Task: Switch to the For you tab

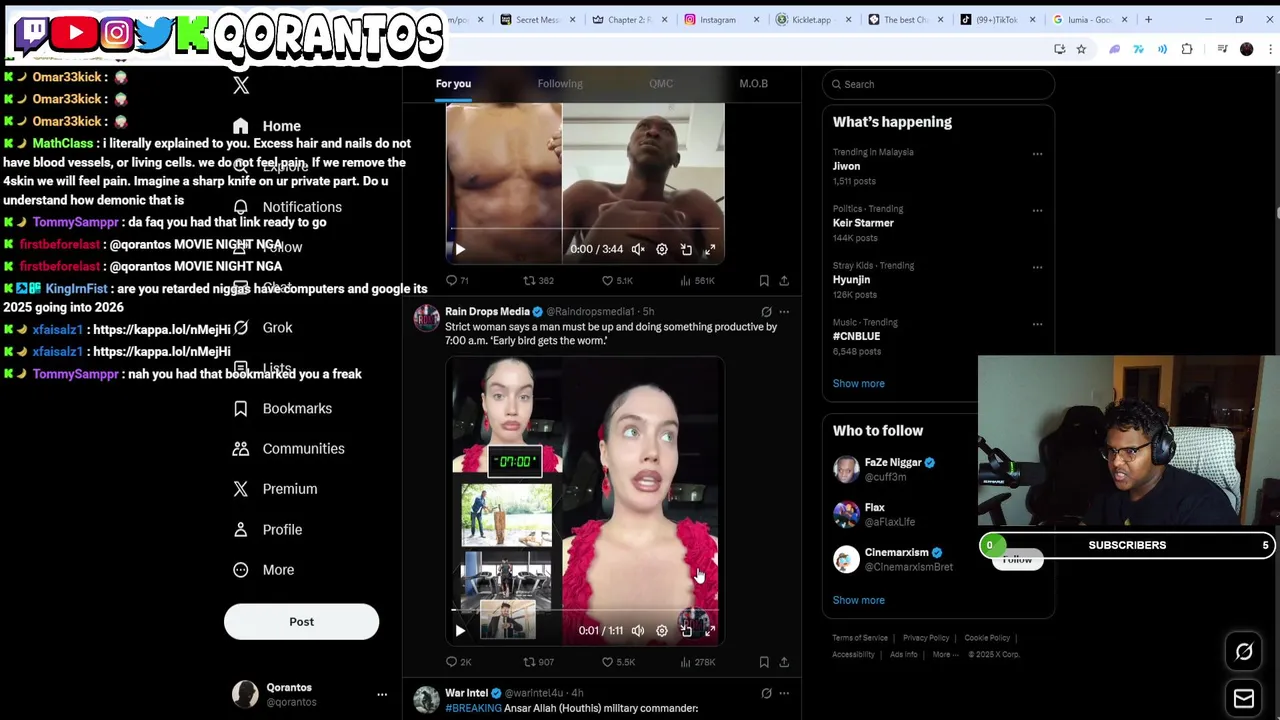Action: (x=453, y=84)
